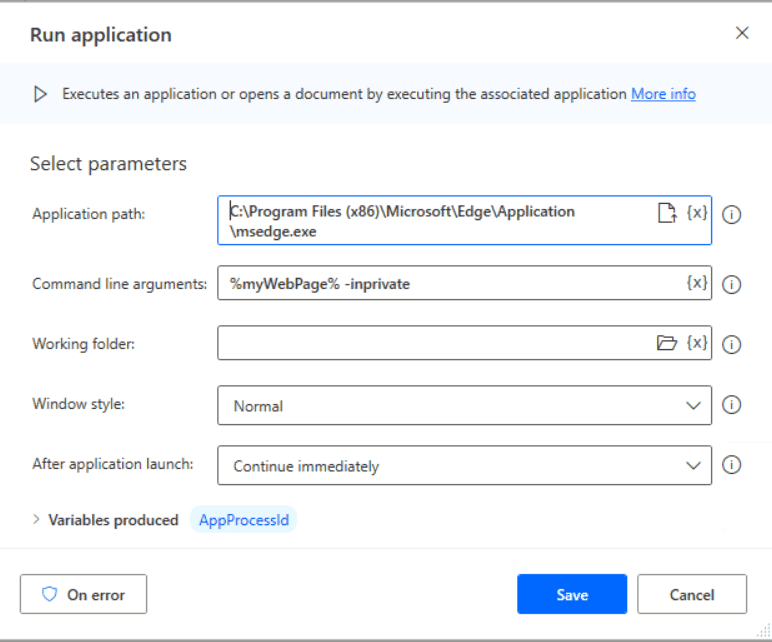This screenshot has height=642, width=772.
Task: Show info for Application path
Action: click(731, 215)
